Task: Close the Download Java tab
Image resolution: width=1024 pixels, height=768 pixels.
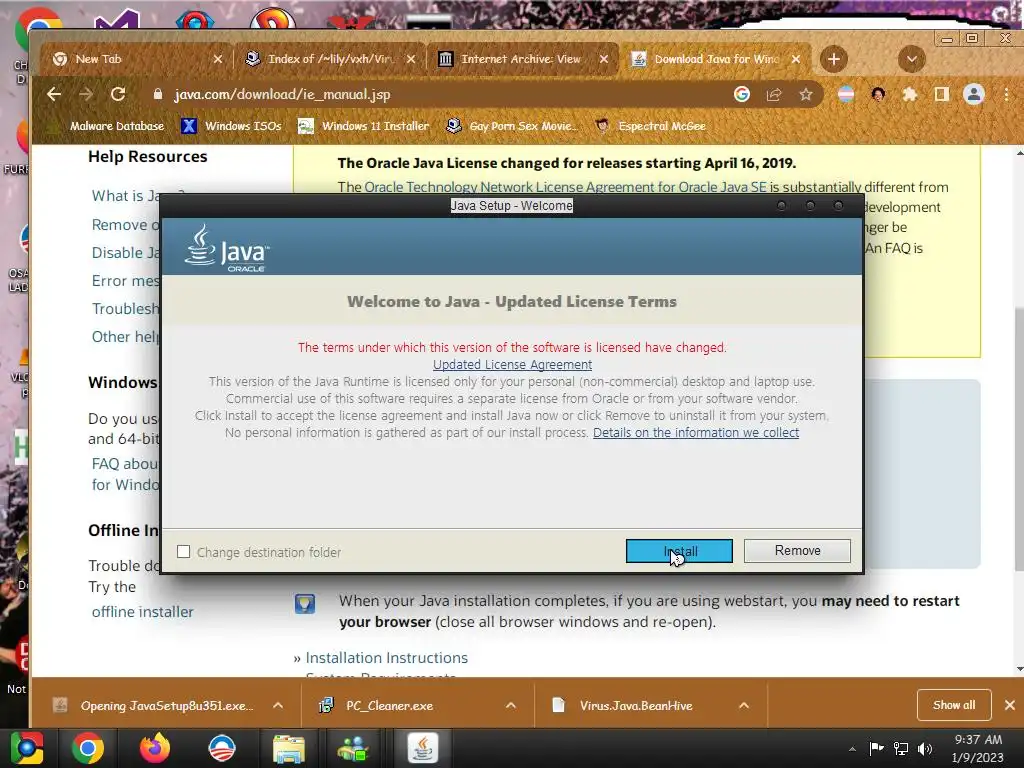Action: pos(796,59)
